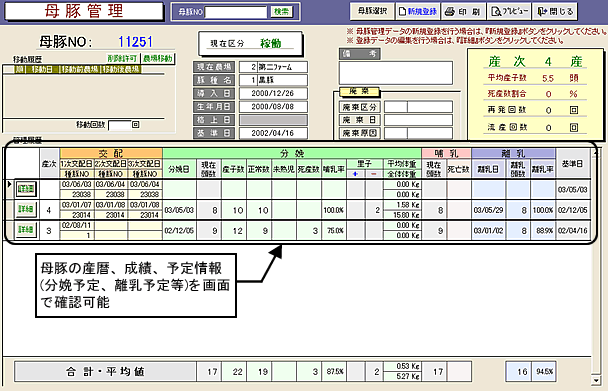Click the 分娩日 cell 02/12/05
Screen dimensions: 608x391
pos(179,230)
